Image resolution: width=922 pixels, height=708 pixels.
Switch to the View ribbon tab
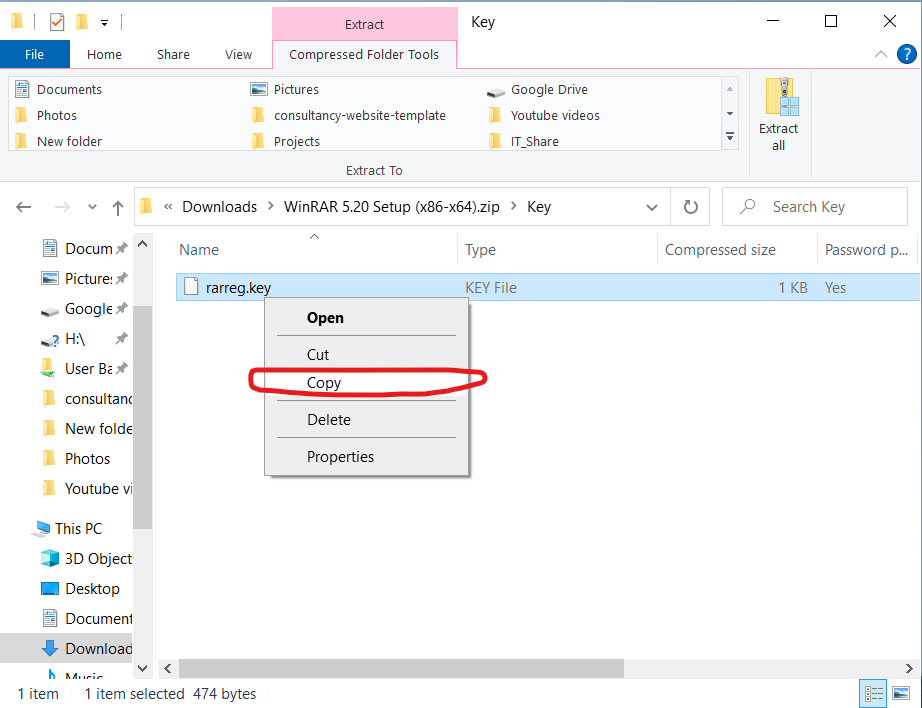tap(238, 54)
